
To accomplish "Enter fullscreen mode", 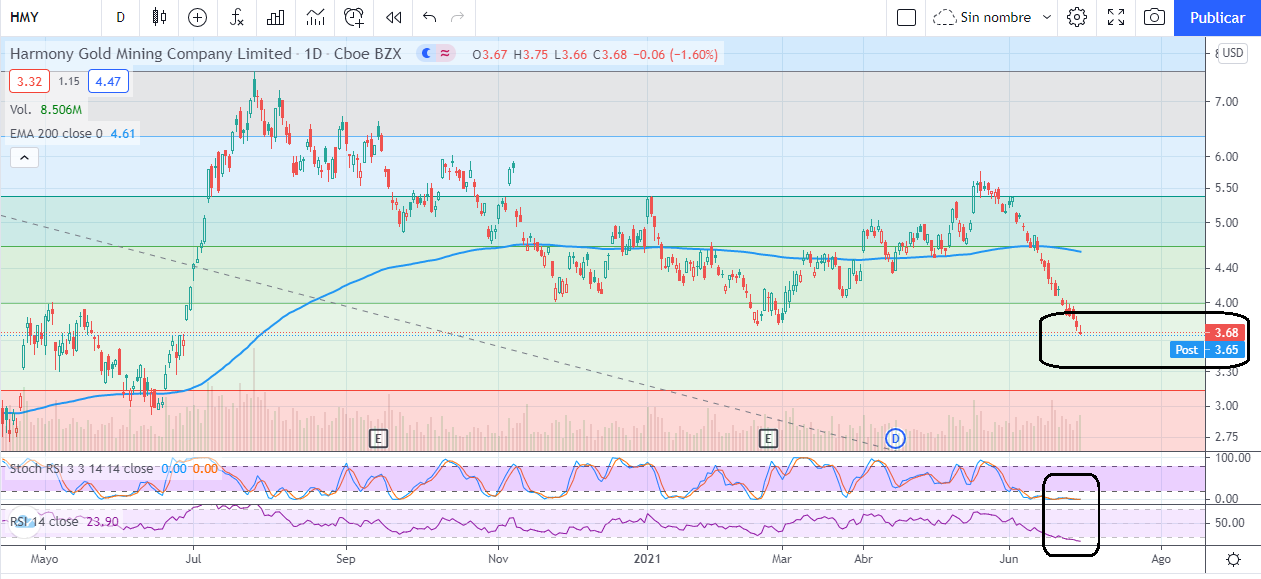I will click(x=1116, y=17).
